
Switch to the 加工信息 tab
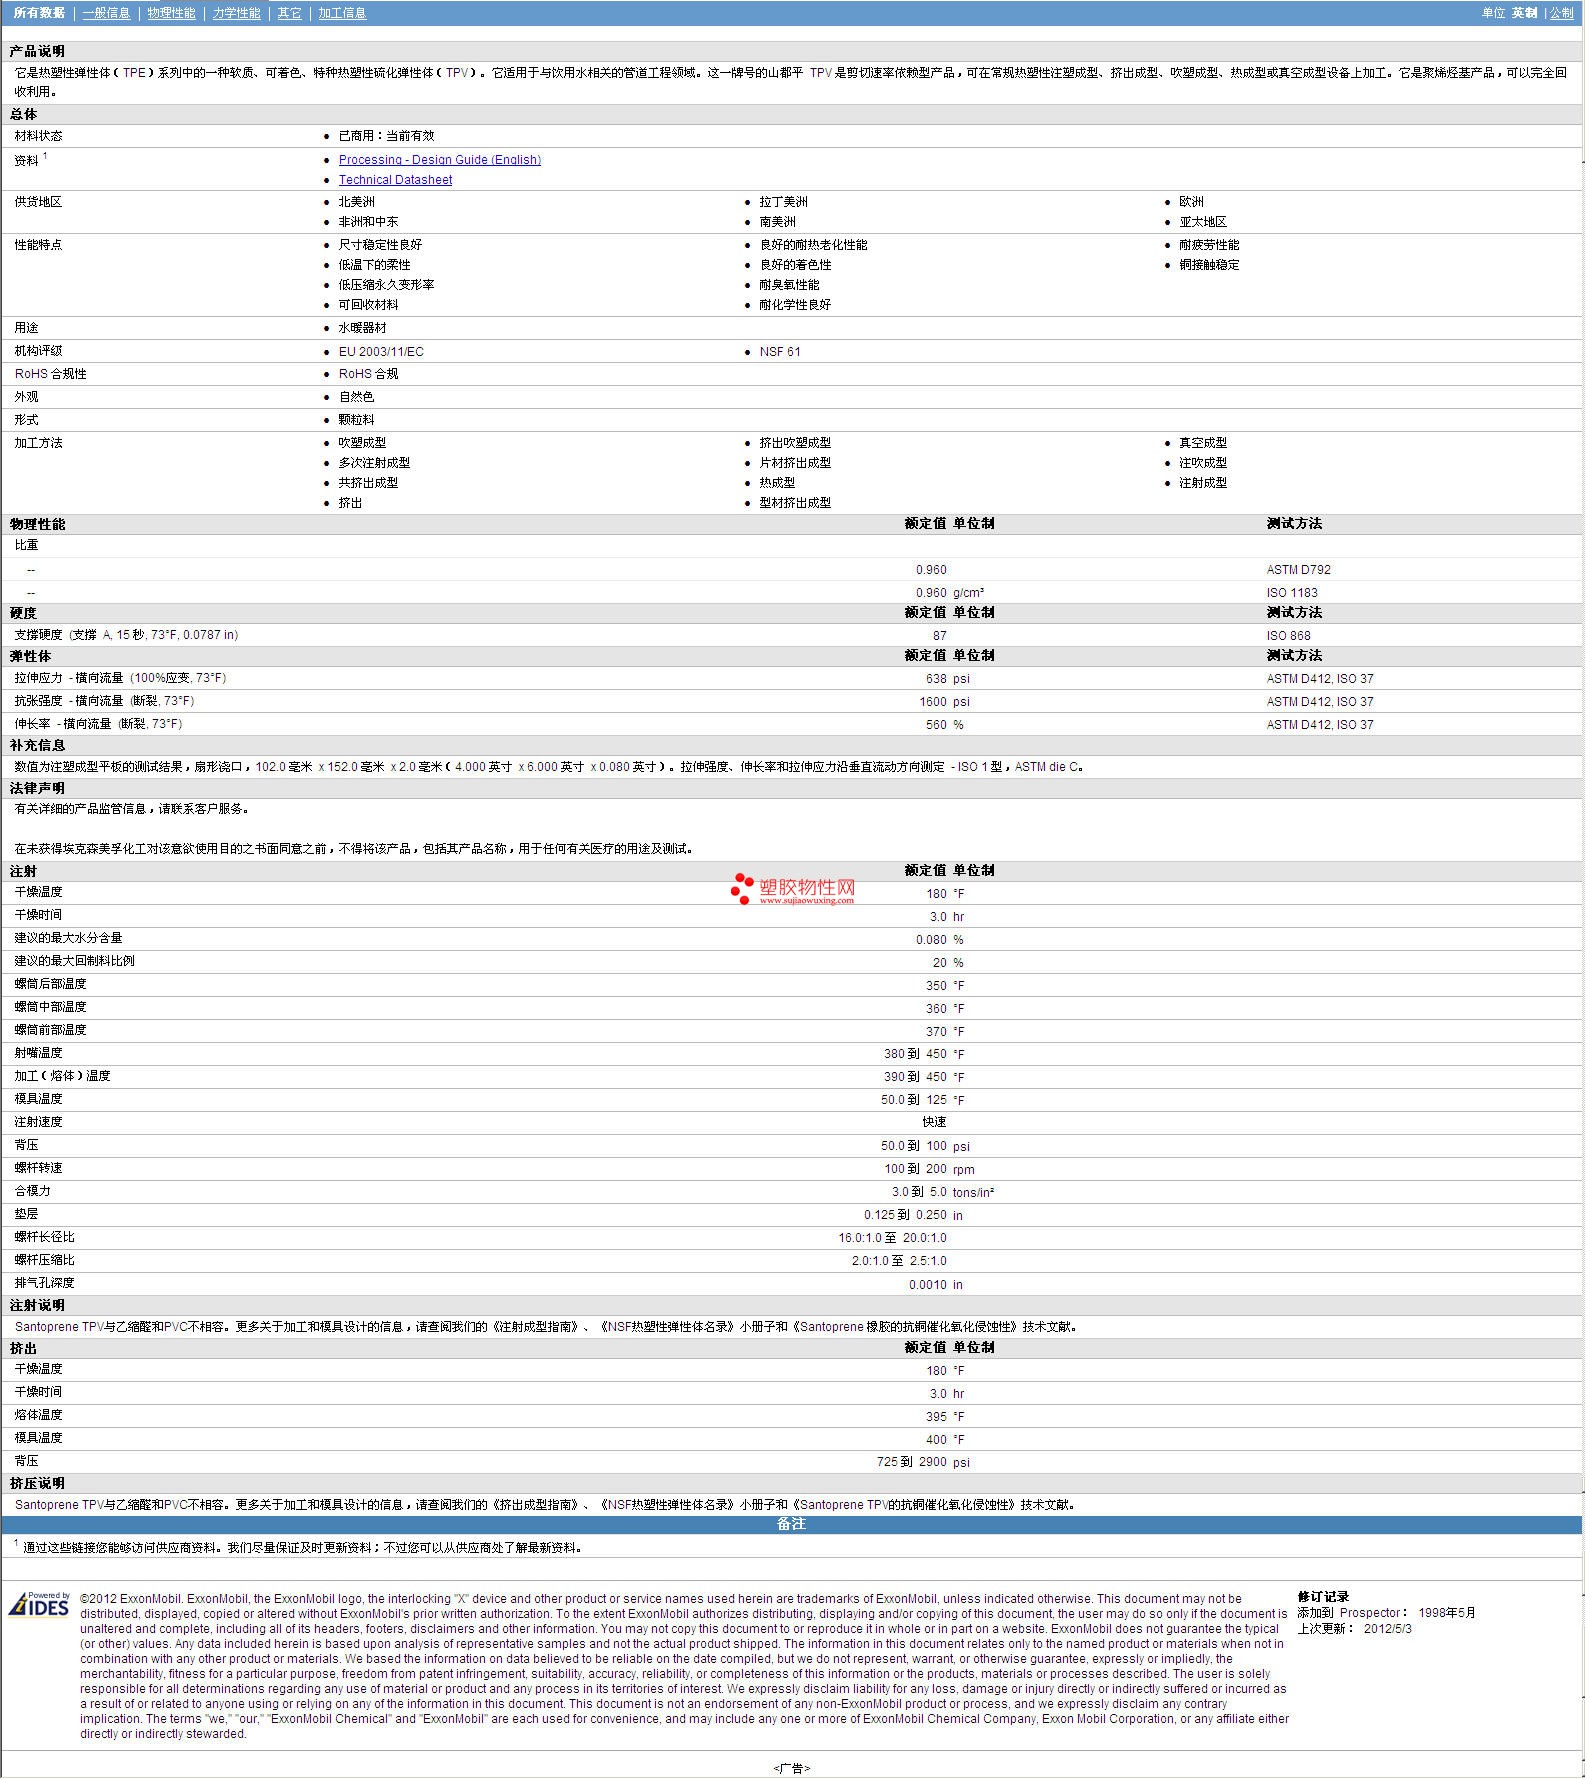[x=342, y=13]
